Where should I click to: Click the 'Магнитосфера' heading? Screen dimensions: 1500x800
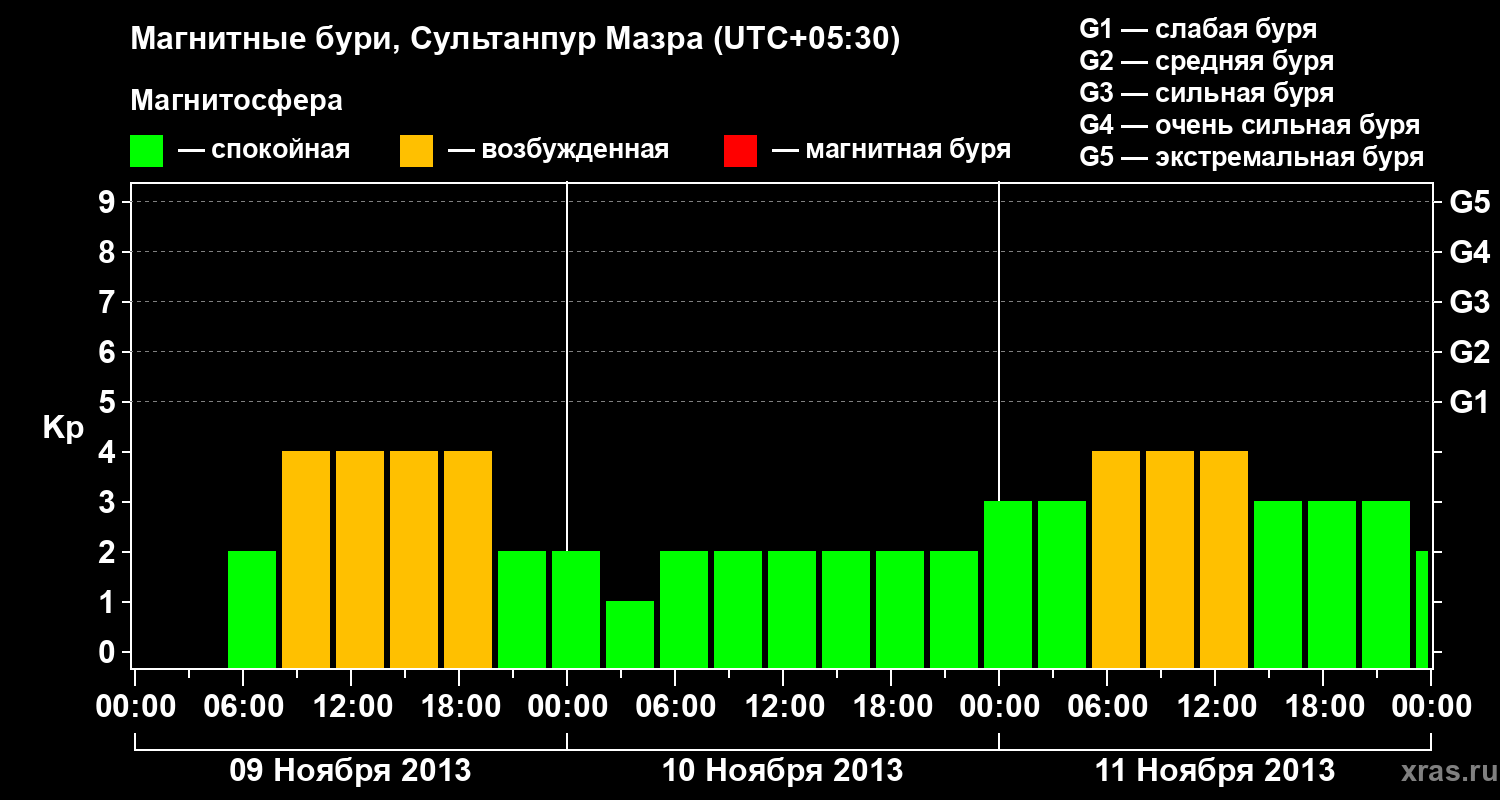(x=237, y=100)
